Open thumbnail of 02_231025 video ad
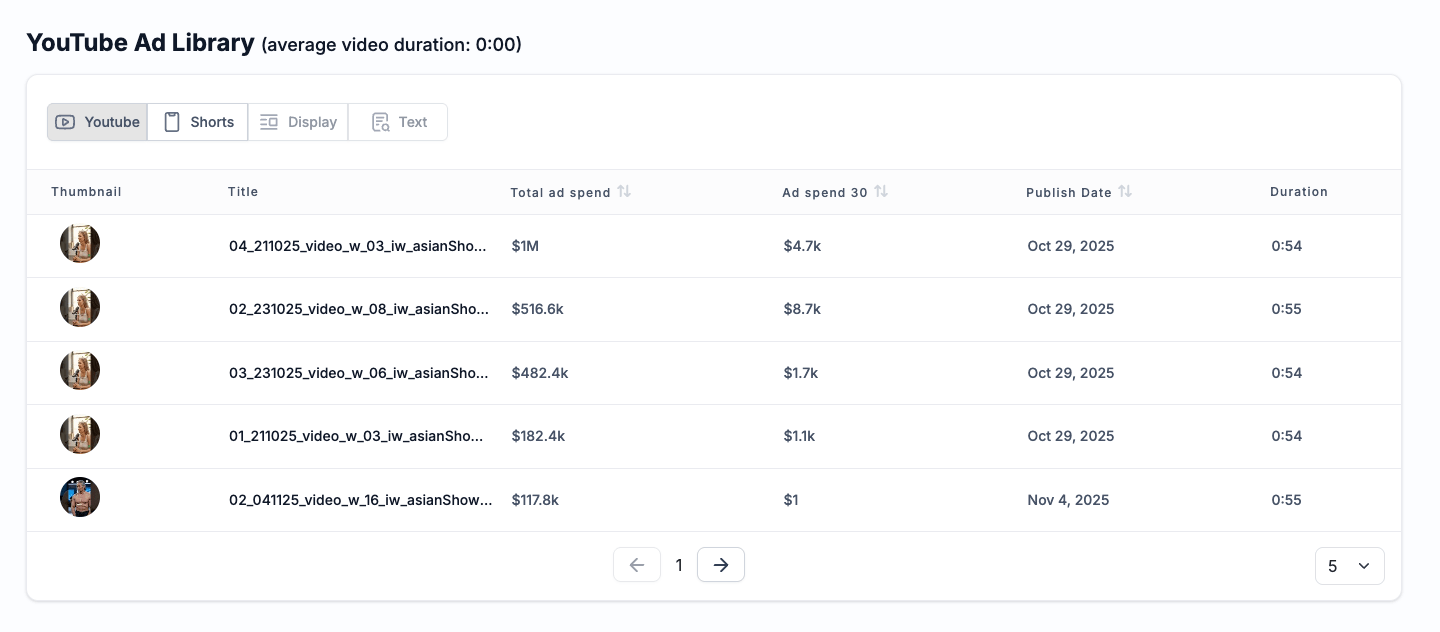Viewport: 1440px width, 632px height. pyautogui.click(x=80, y=308)
